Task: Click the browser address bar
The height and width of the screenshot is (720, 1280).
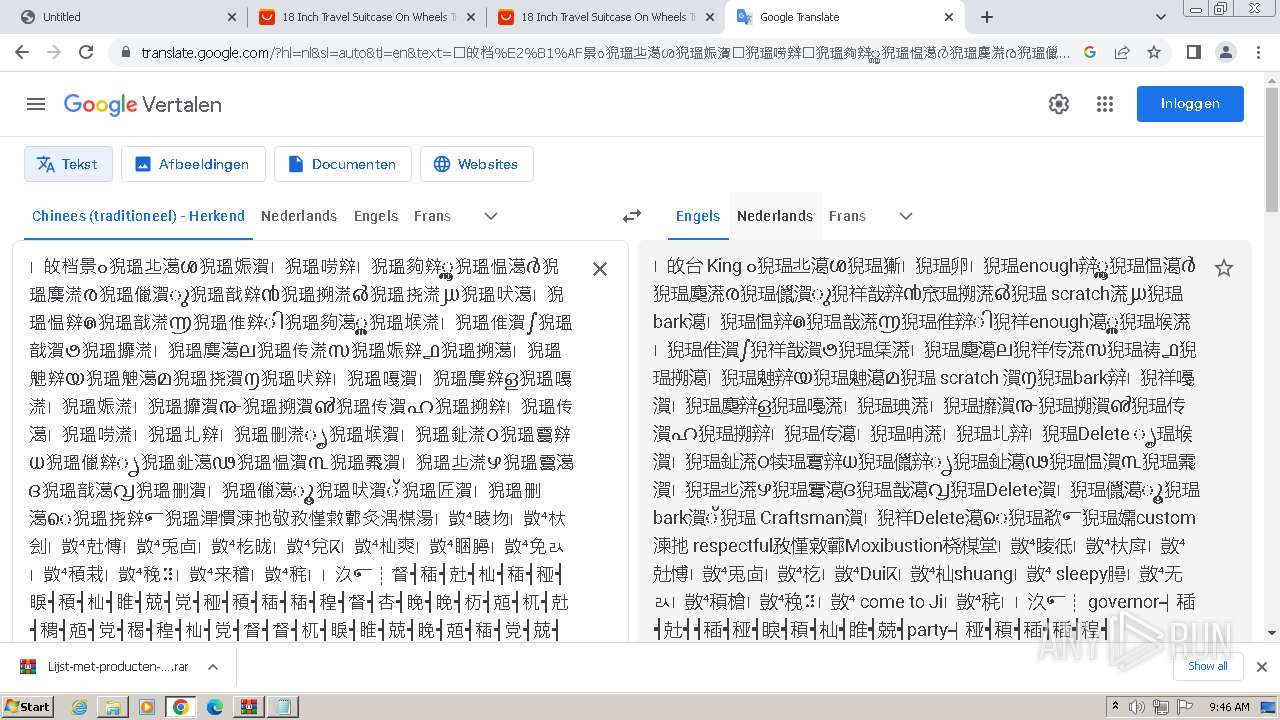Action: point(605,52)
